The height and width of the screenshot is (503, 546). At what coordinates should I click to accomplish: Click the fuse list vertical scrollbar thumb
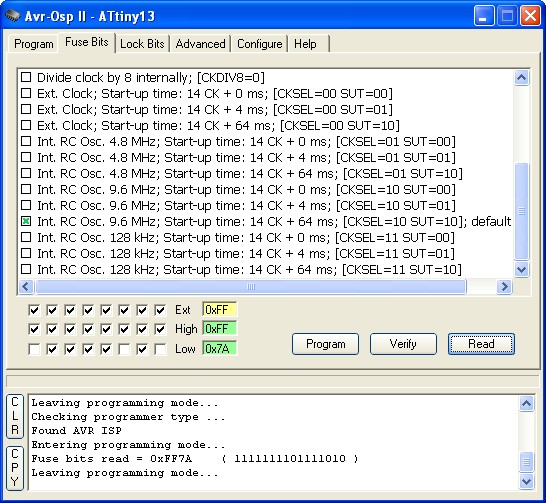(x=521, y=211)
